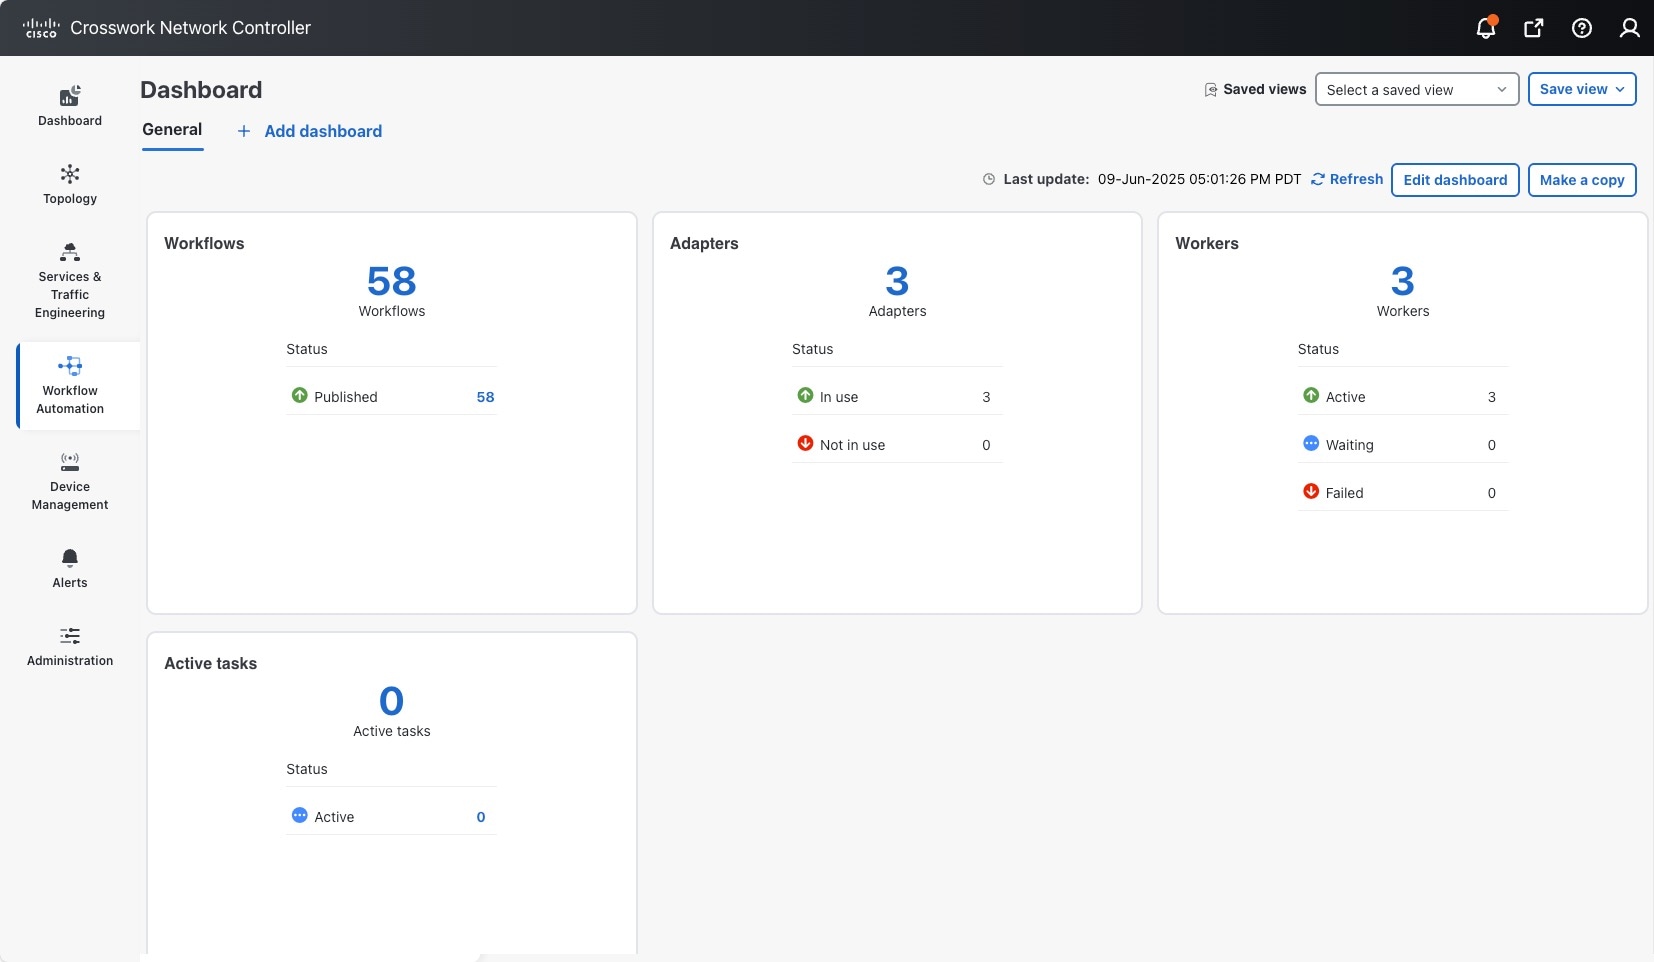This screenshot has width=1654, height=962.
Task: Refresh the dashboard data
Action: click(x=1347, y=179)
